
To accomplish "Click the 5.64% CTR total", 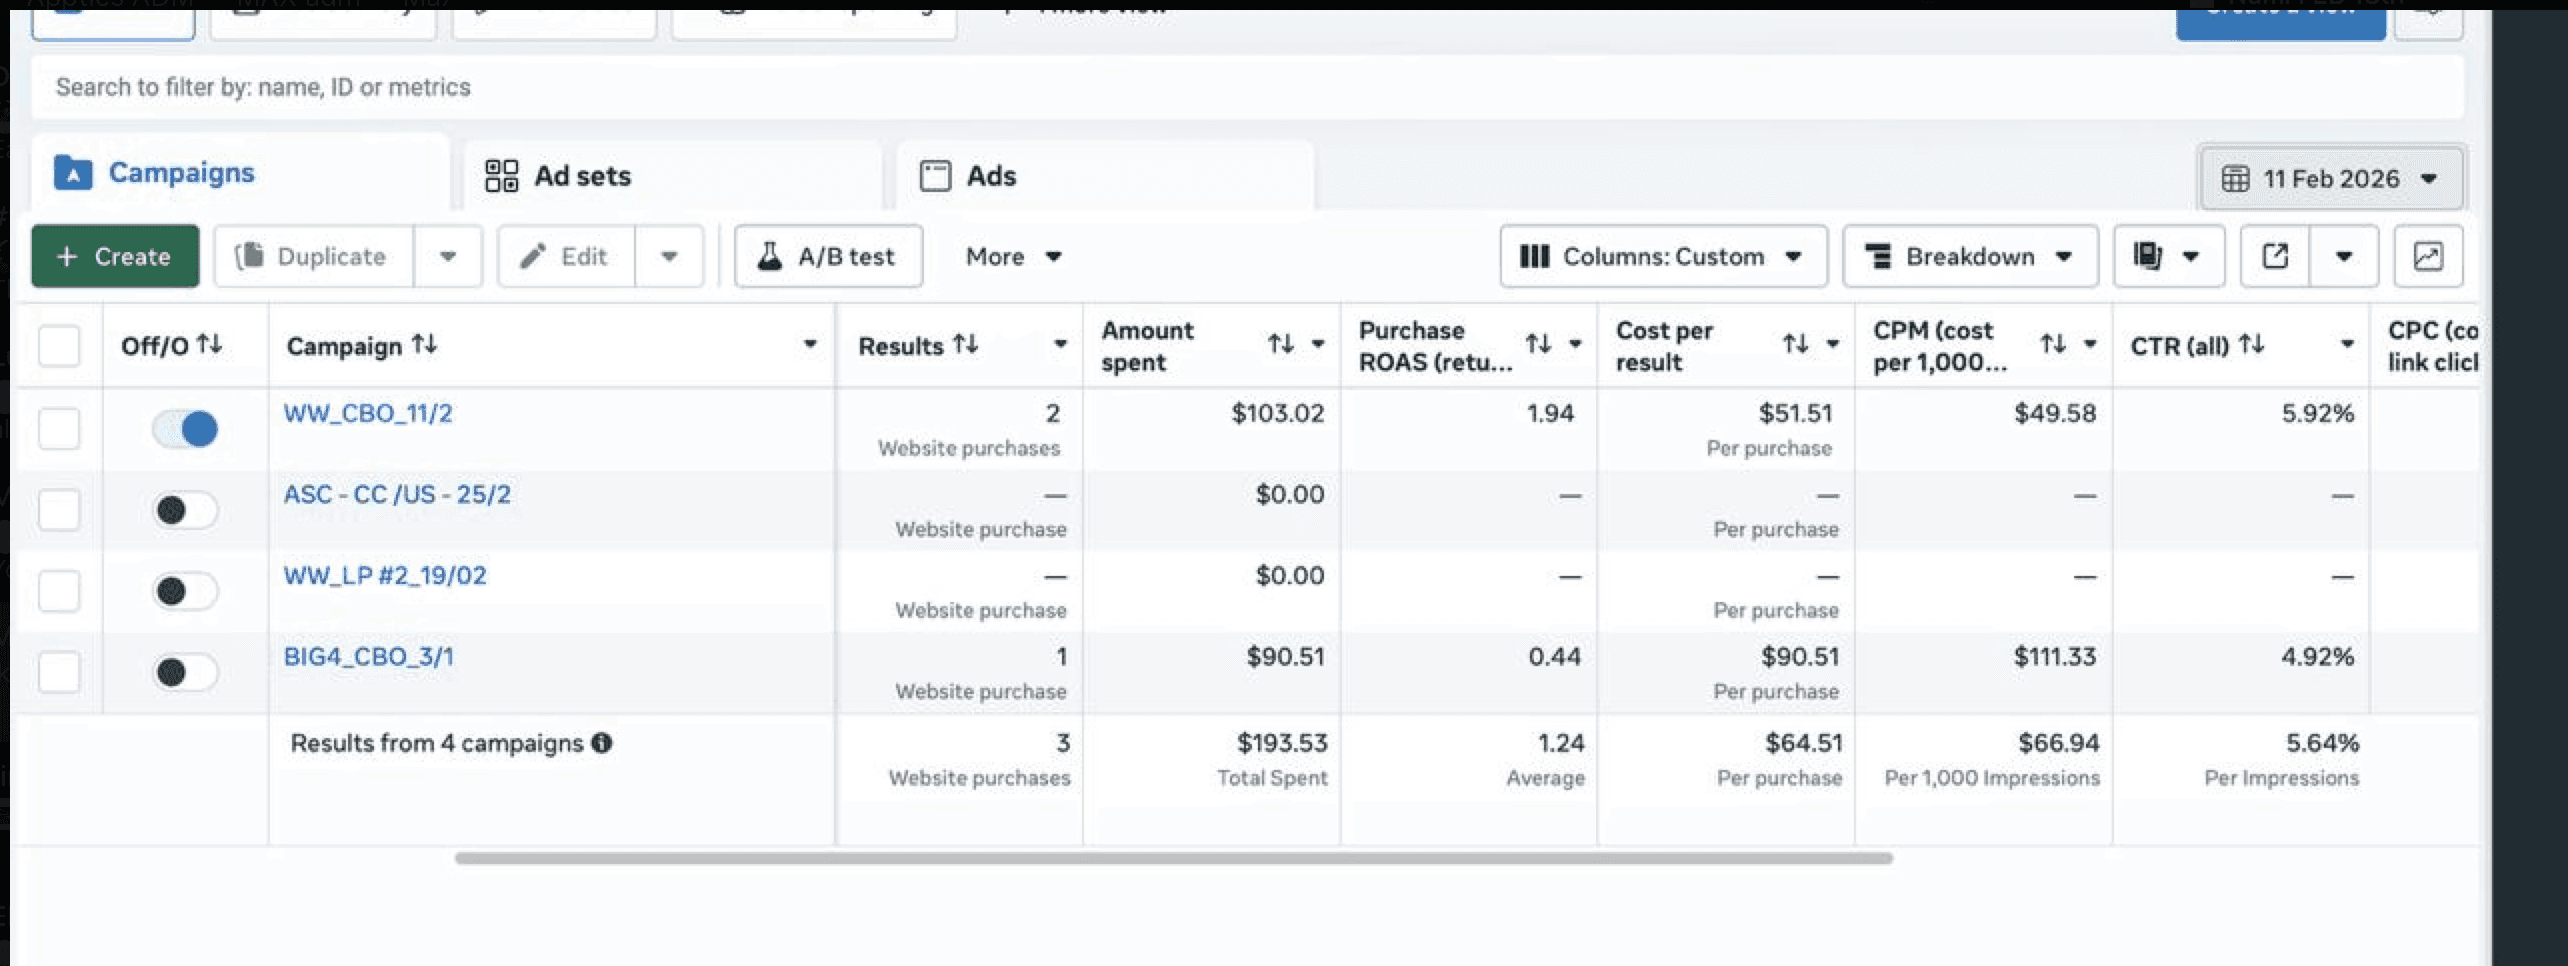I will coord(2322,743).
